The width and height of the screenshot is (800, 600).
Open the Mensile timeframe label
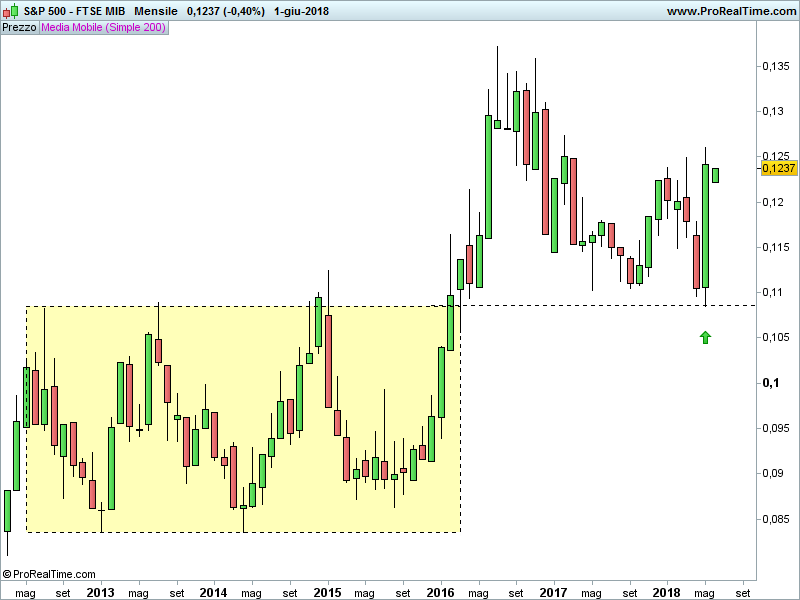(x=156, y=11)
